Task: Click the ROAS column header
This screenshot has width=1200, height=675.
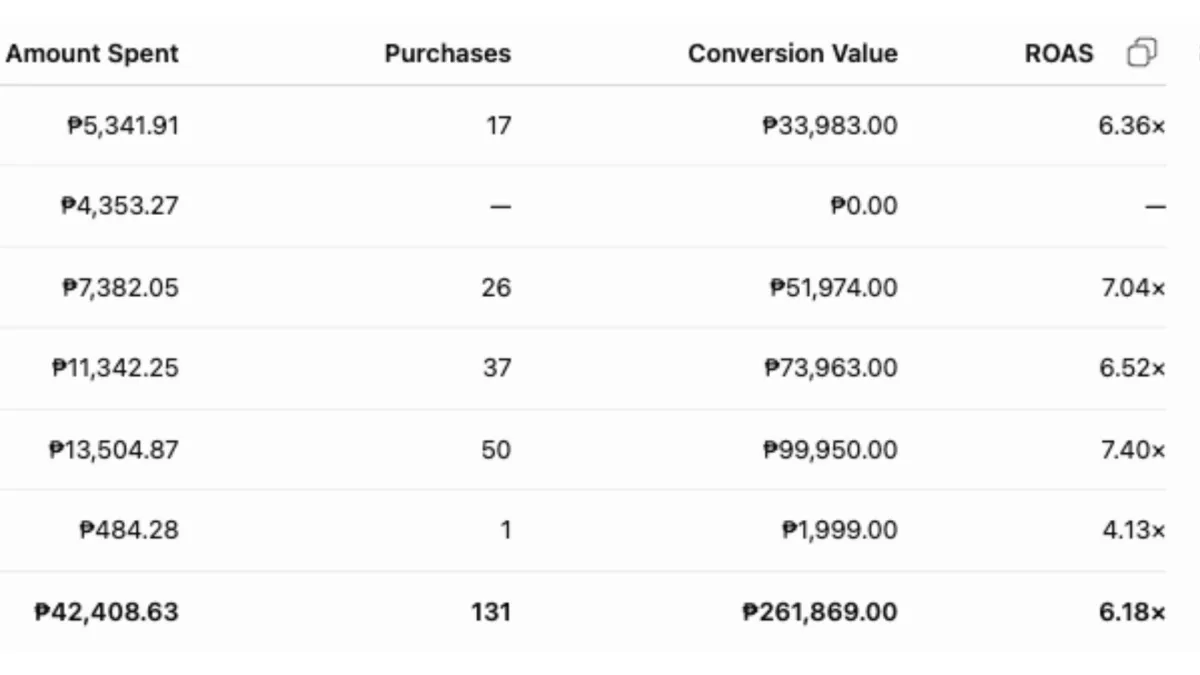Action: click(x=1059, y=53)
